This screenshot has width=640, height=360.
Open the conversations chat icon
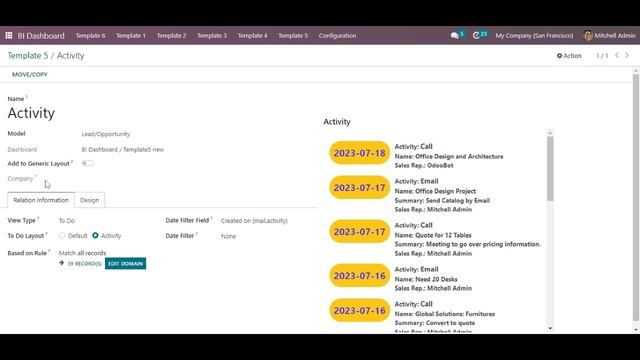(x=455, y=36)
